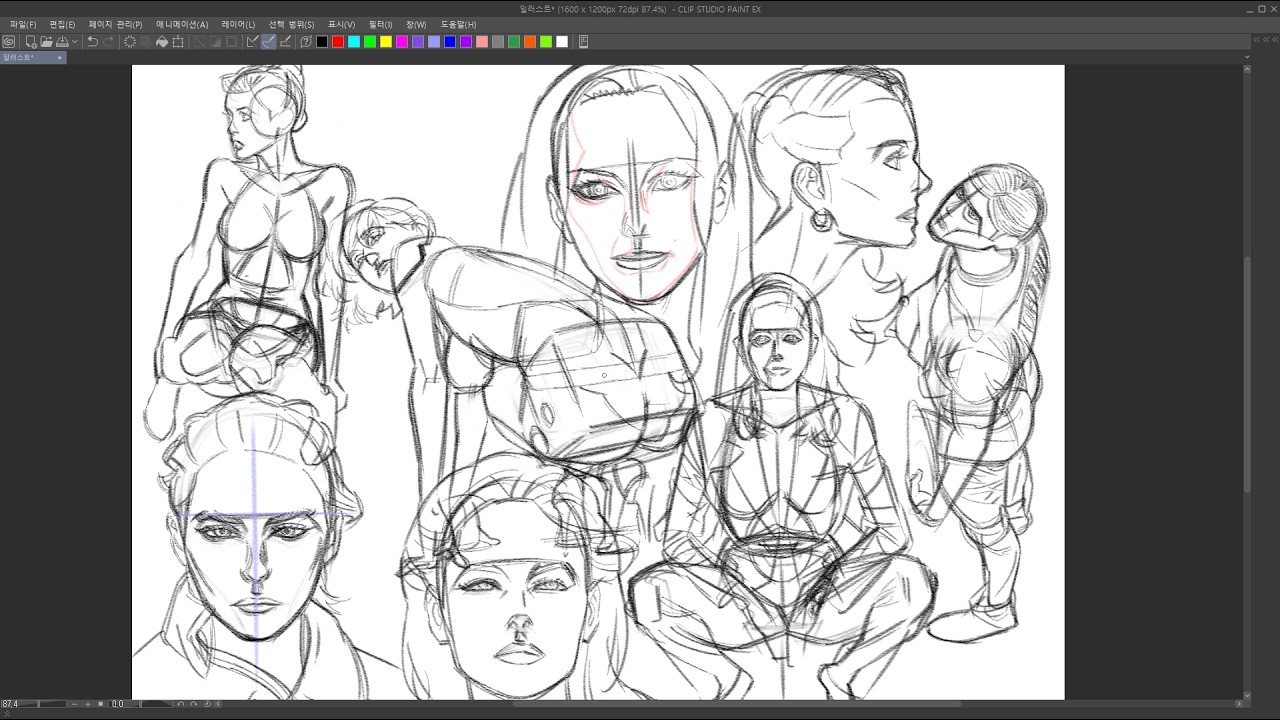Image resolution: width=1280 pixels, height=720 pixels.
Task: Open the 선택 범위(S) menu
Action: point(291,24)
